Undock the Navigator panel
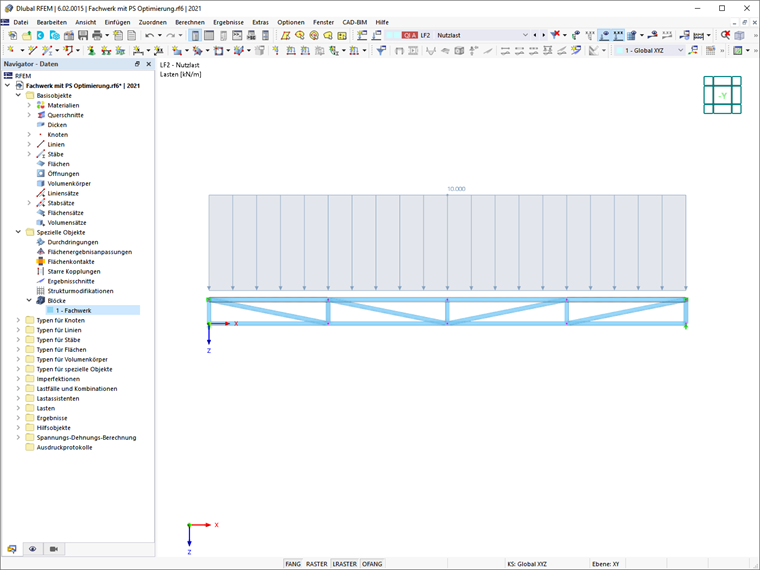Viewport: 760px width, 570px height. pyautogui.click(x=137, y=64)
